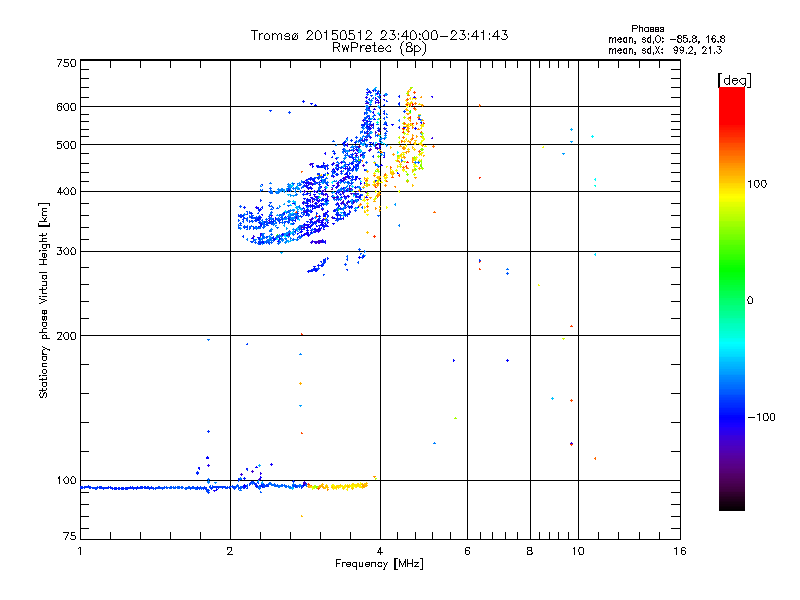
Task: Click the colorbar label '0'
Action: point(750,301)
